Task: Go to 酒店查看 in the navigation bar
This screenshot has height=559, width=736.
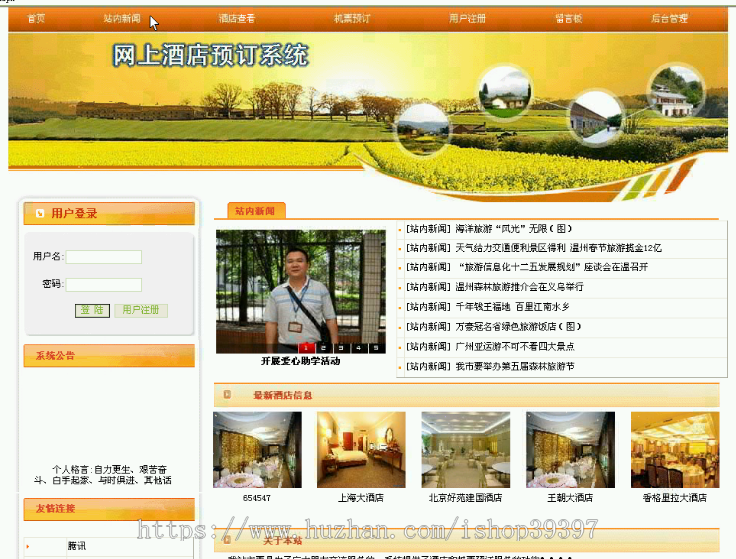Action: pyautogui.click(x=237, y=19)
